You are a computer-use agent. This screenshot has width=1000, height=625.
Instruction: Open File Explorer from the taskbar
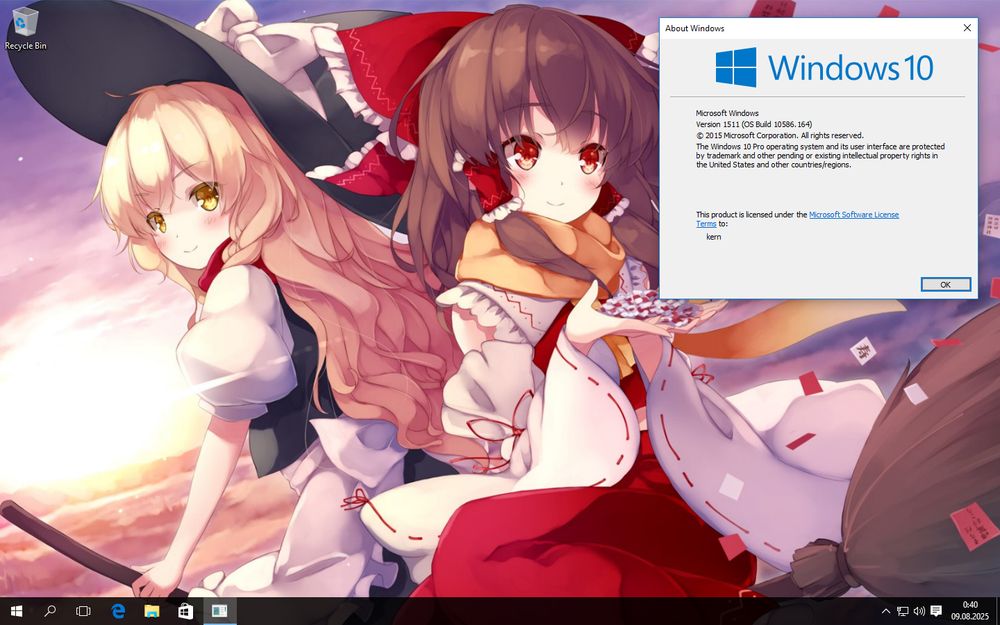point(152,611)
